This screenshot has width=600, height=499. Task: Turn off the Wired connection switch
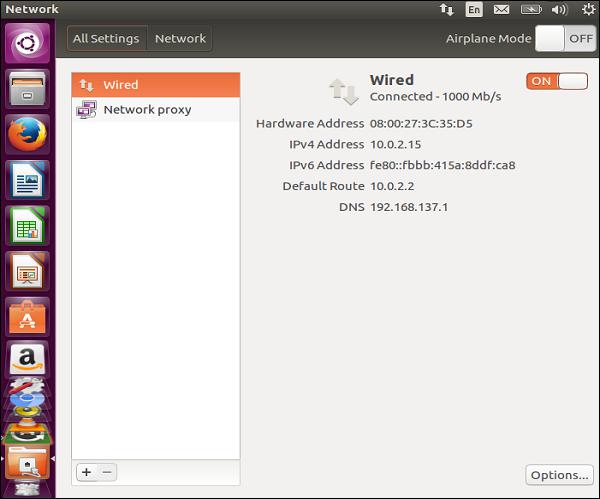557,81
